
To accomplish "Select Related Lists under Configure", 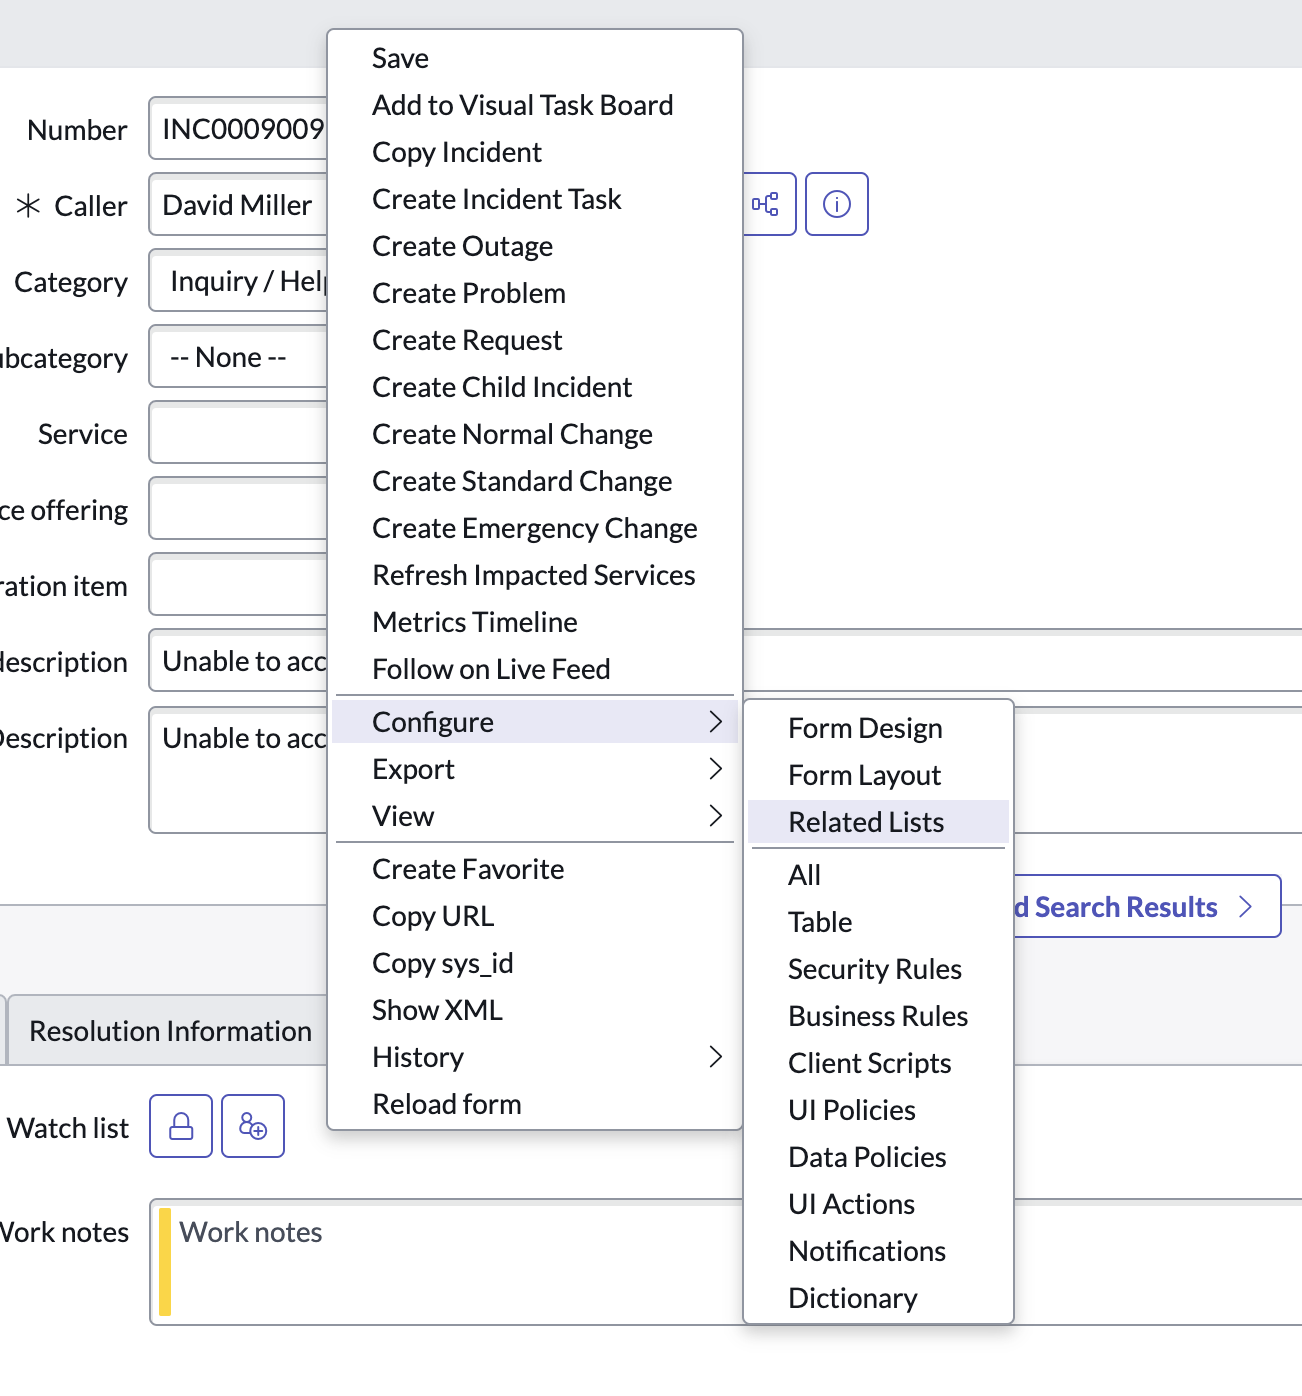I will point(865,821).
